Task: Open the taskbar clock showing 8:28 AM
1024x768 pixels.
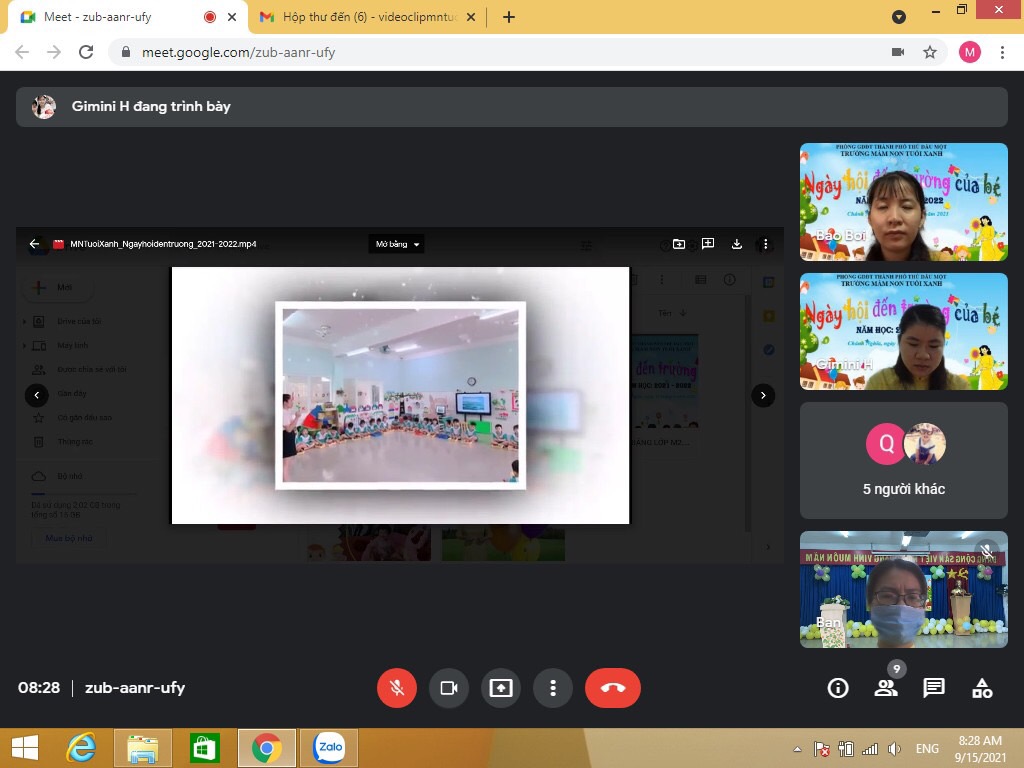Action: pos(980,749)
